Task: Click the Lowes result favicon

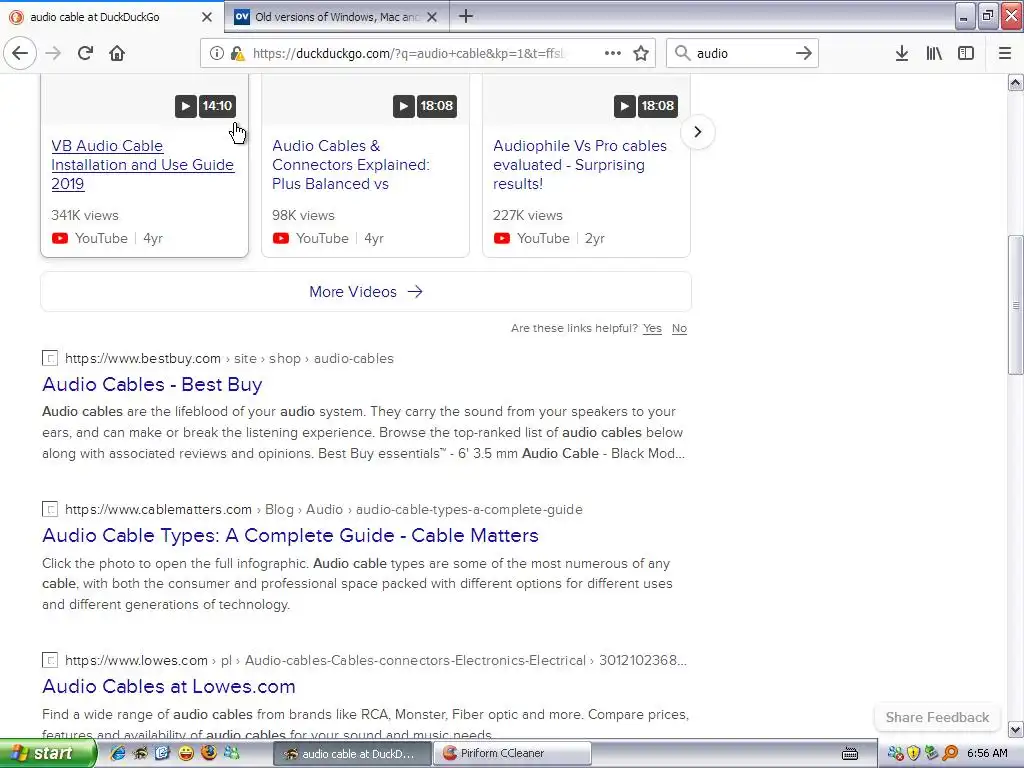Action: (x=50, y=660)
